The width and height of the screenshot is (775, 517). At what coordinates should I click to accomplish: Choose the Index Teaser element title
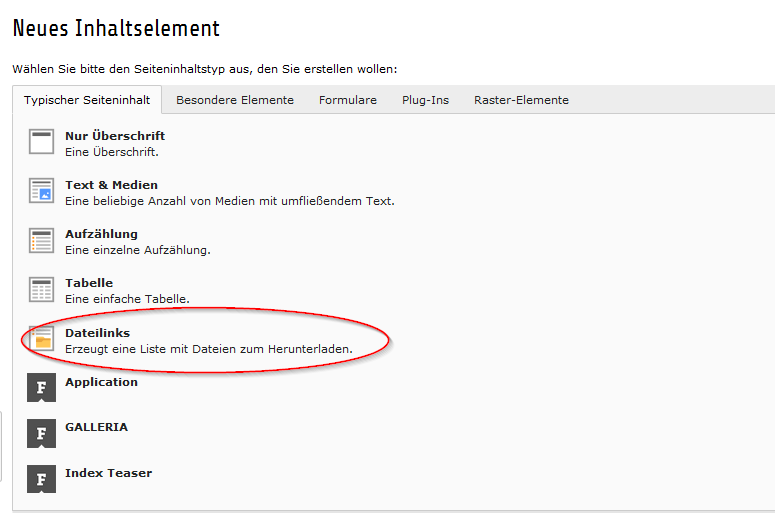[x=108, y=473]
